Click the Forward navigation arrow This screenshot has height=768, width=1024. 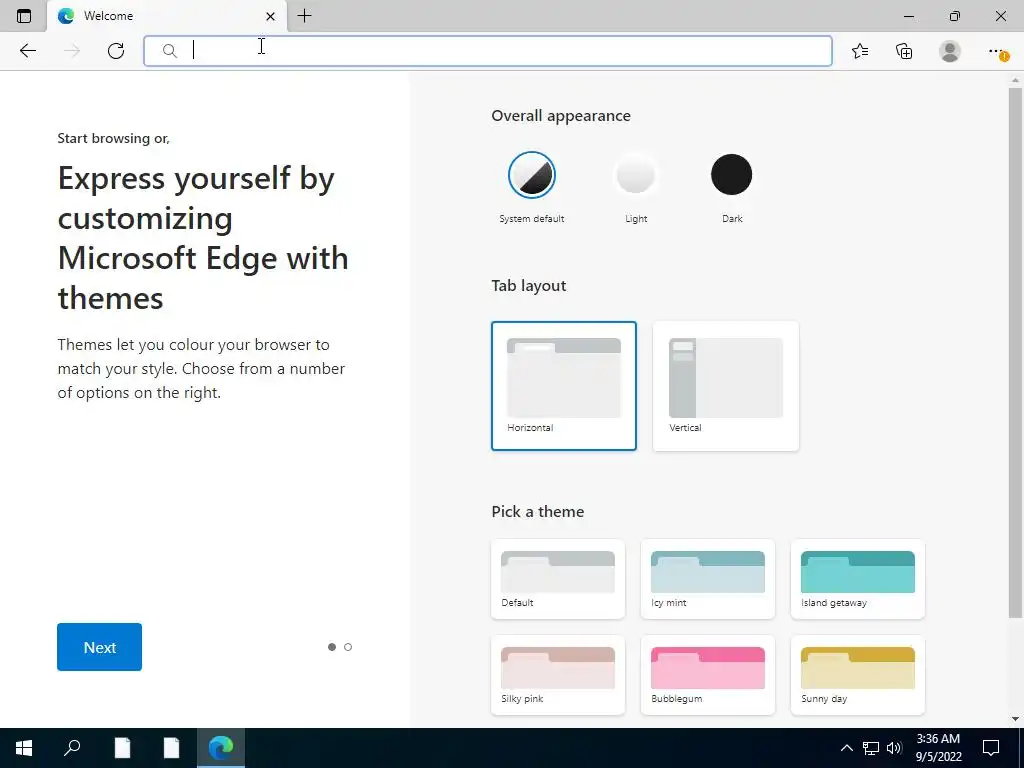pyautogui.click(x=72, y=51)
